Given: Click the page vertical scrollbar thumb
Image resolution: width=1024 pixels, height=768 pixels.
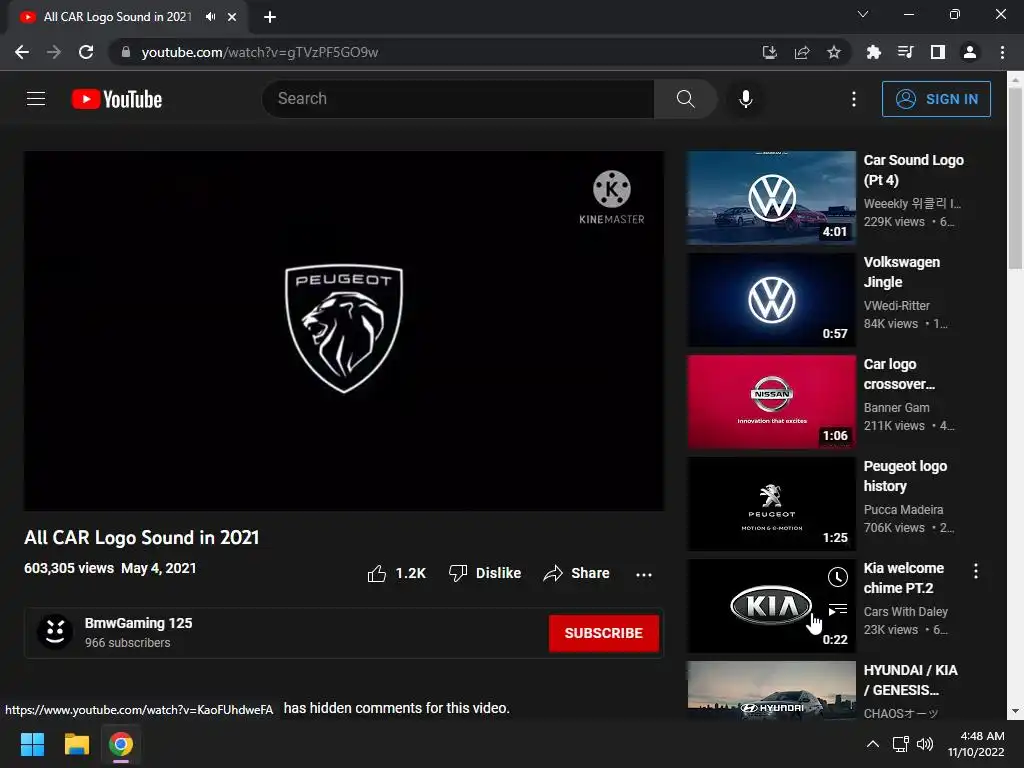Looking at the screenshot, I should click(x=1015, y=178).
